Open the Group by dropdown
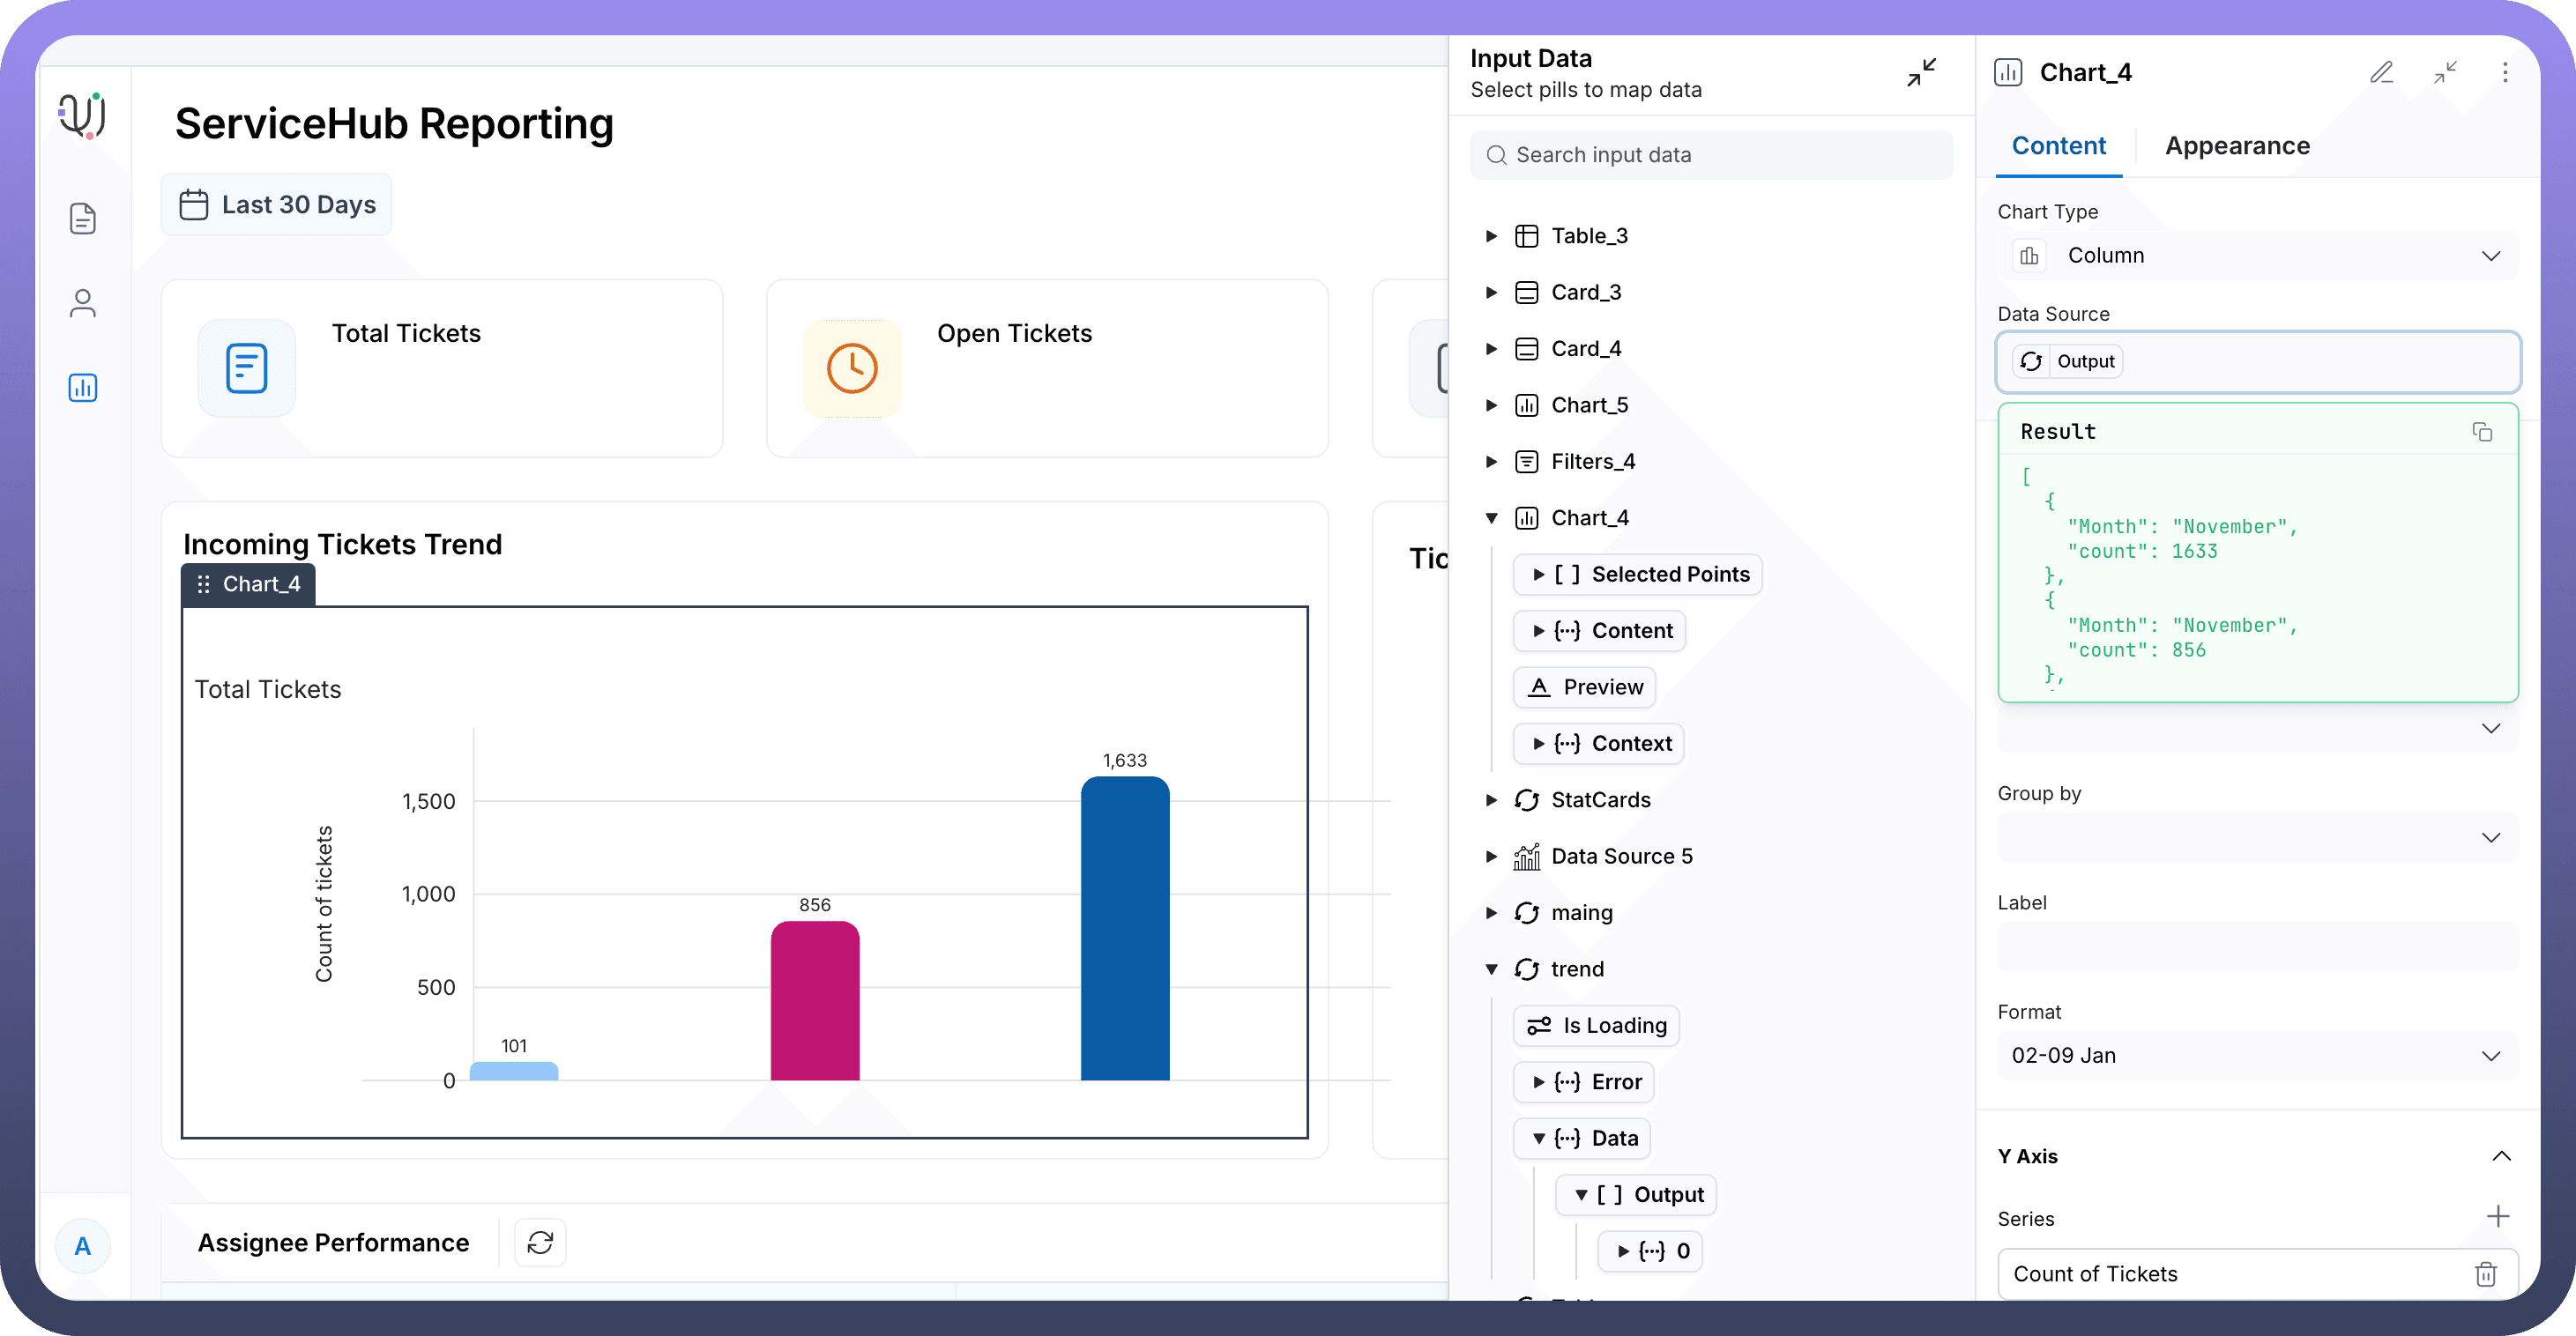The height and width of the screenshot is (1336, 2576). click(x=2257, y=837)
